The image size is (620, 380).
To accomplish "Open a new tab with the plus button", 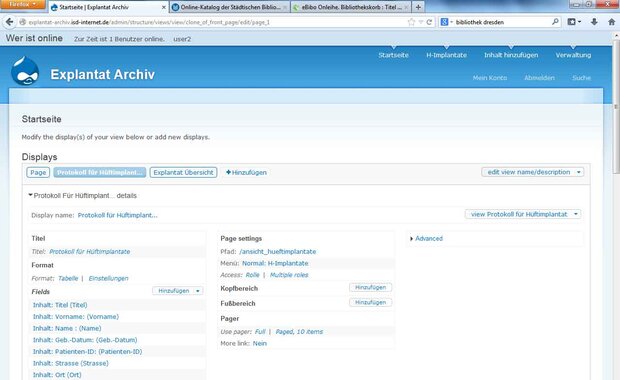I will pos(418,7).
